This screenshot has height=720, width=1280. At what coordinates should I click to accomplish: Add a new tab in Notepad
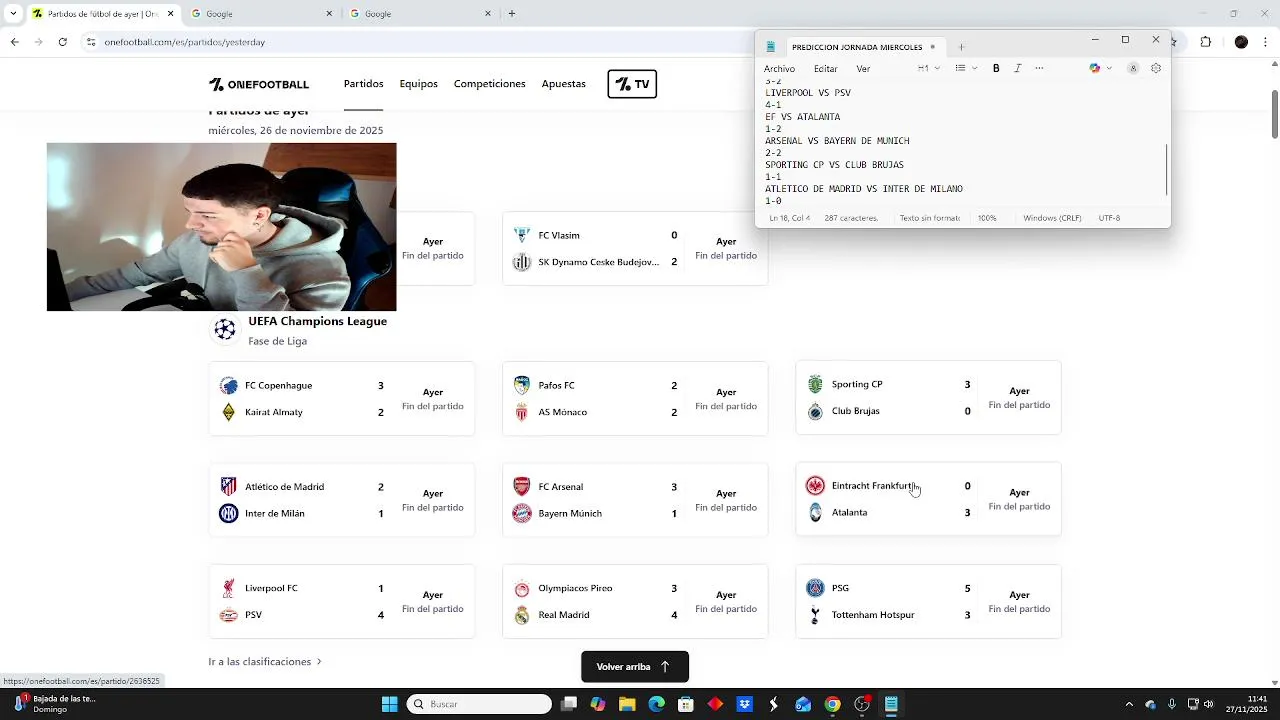pyautogui.click(x=961, y=47)
